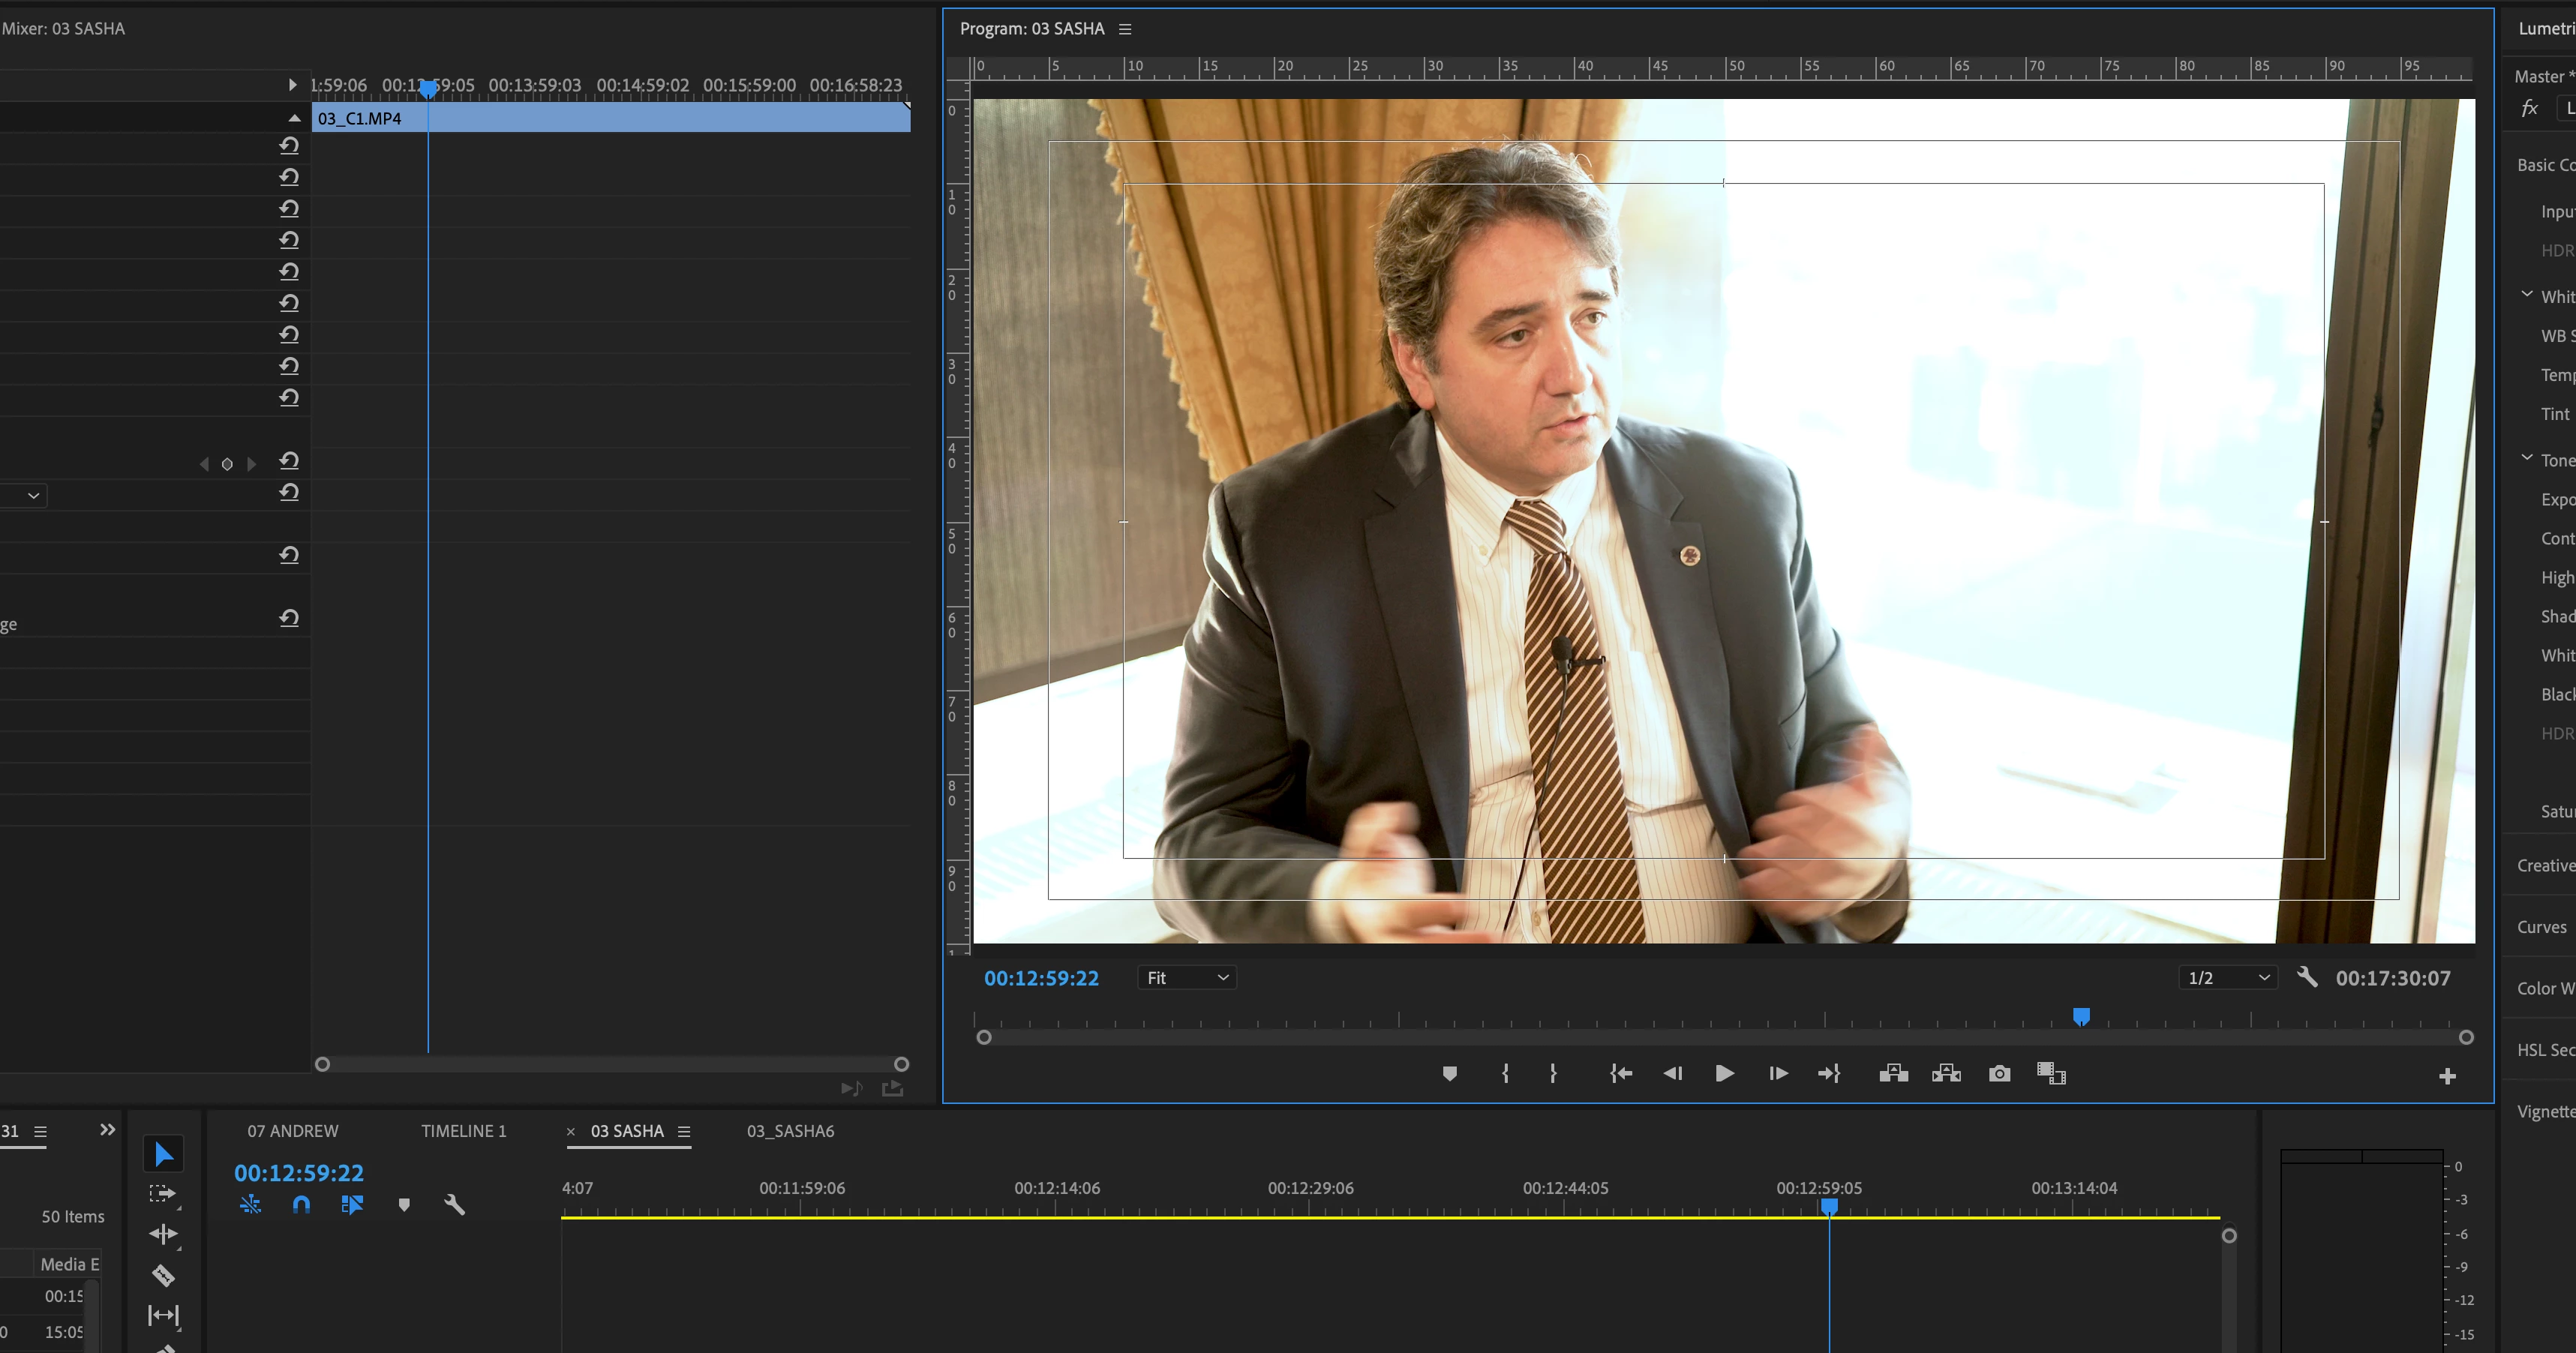This screenshot has height=1353, width=2576.
Task: Click the Lift button in Program monitor
Action: click(1893, 1073)
